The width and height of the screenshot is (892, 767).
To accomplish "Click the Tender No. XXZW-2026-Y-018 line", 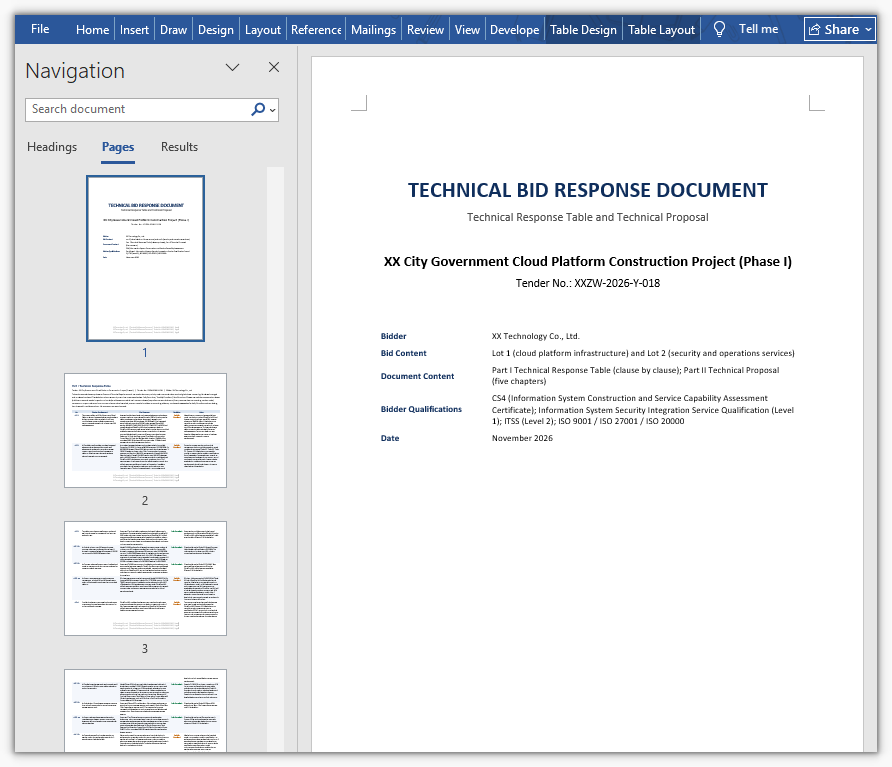I will point(588,283).
